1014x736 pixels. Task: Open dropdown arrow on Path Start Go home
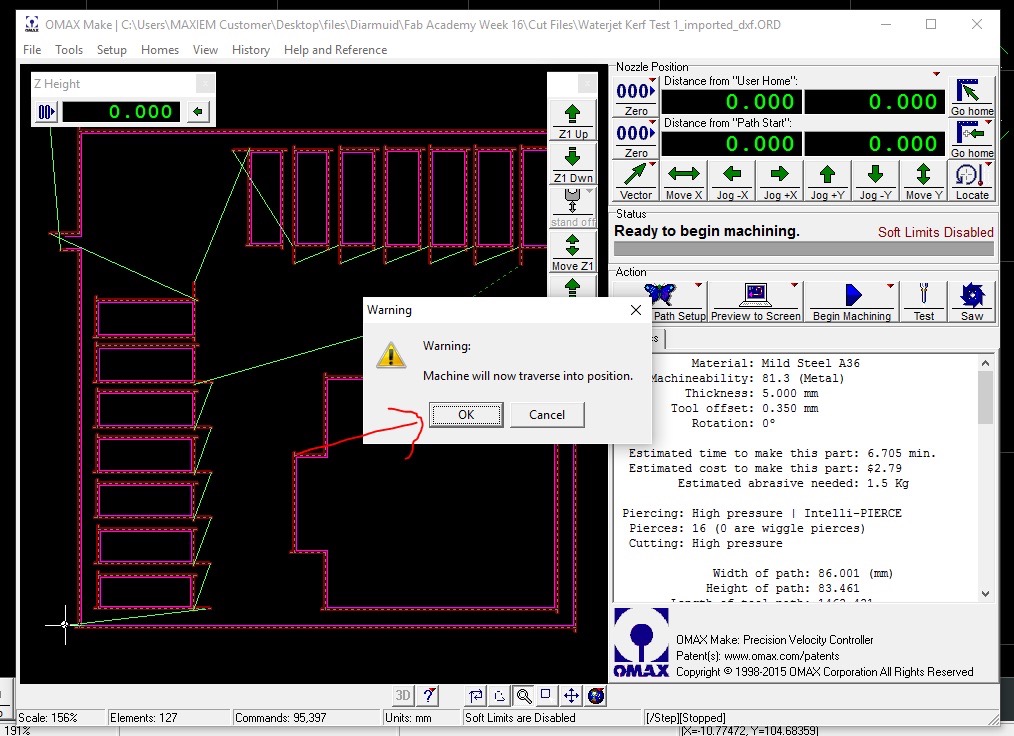coord(989,122)
